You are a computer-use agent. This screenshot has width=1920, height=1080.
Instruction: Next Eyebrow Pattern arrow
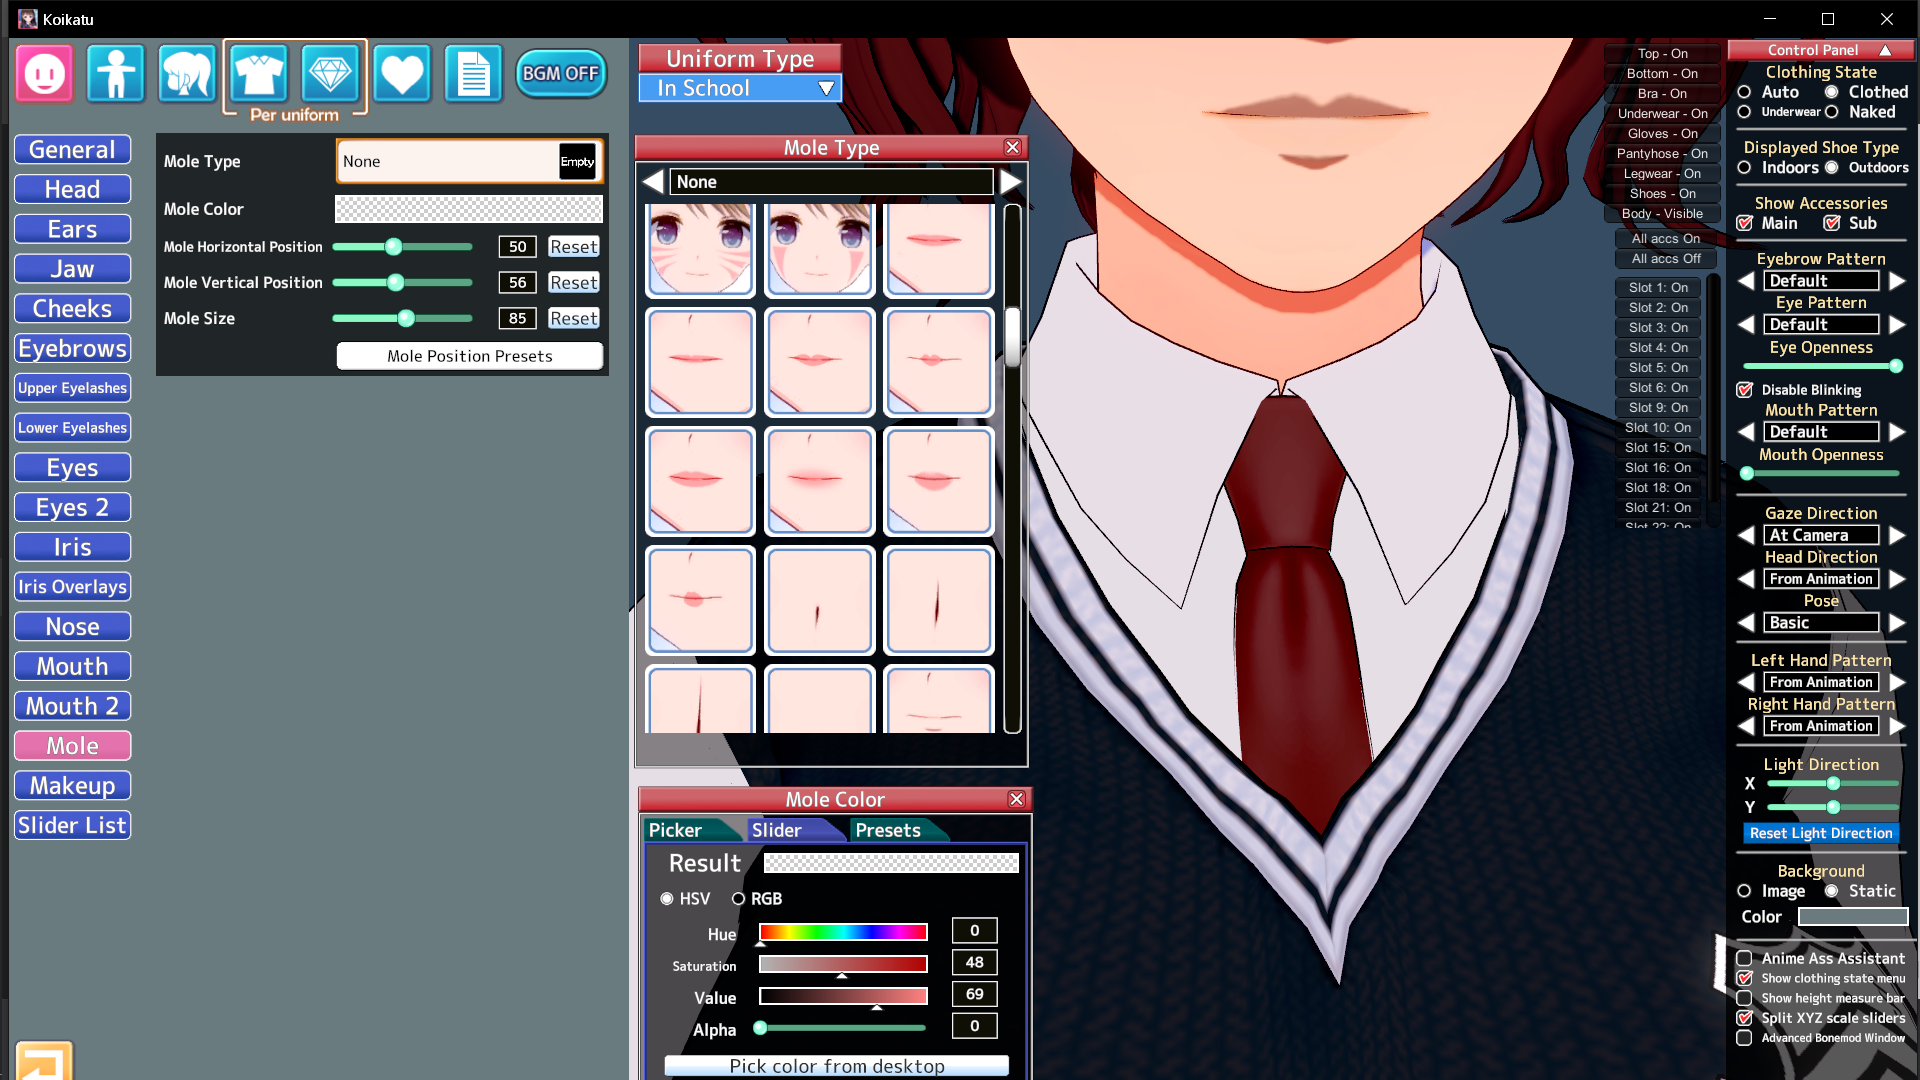[x=1897, y=281]
